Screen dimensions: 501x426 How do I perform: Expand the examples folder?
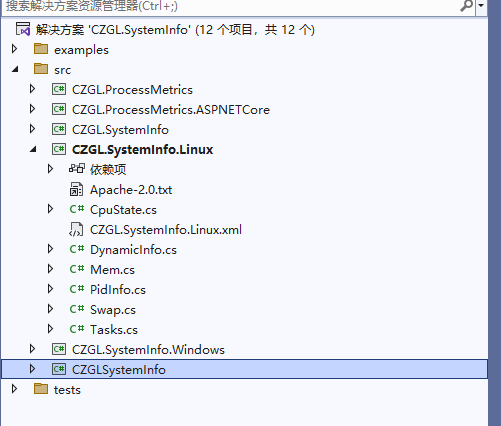tap(14, 49)
